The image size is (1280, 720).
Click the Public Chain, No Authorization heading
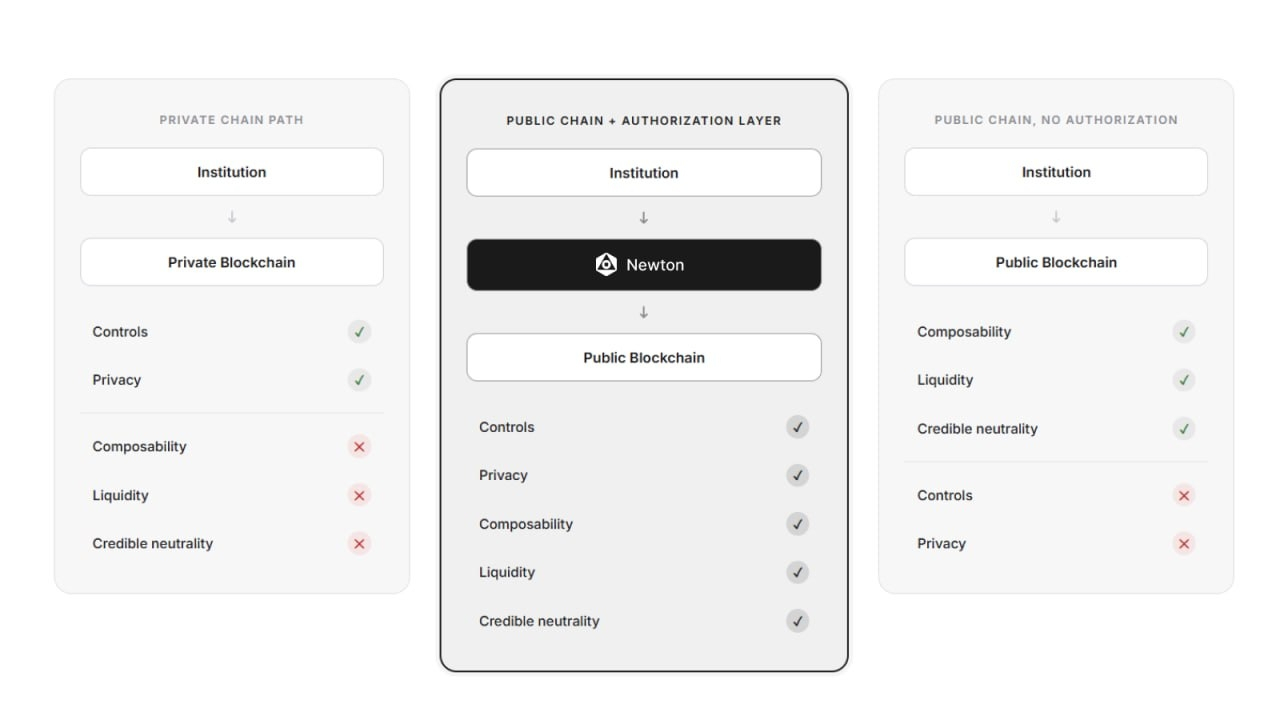tap(1056, 120)
